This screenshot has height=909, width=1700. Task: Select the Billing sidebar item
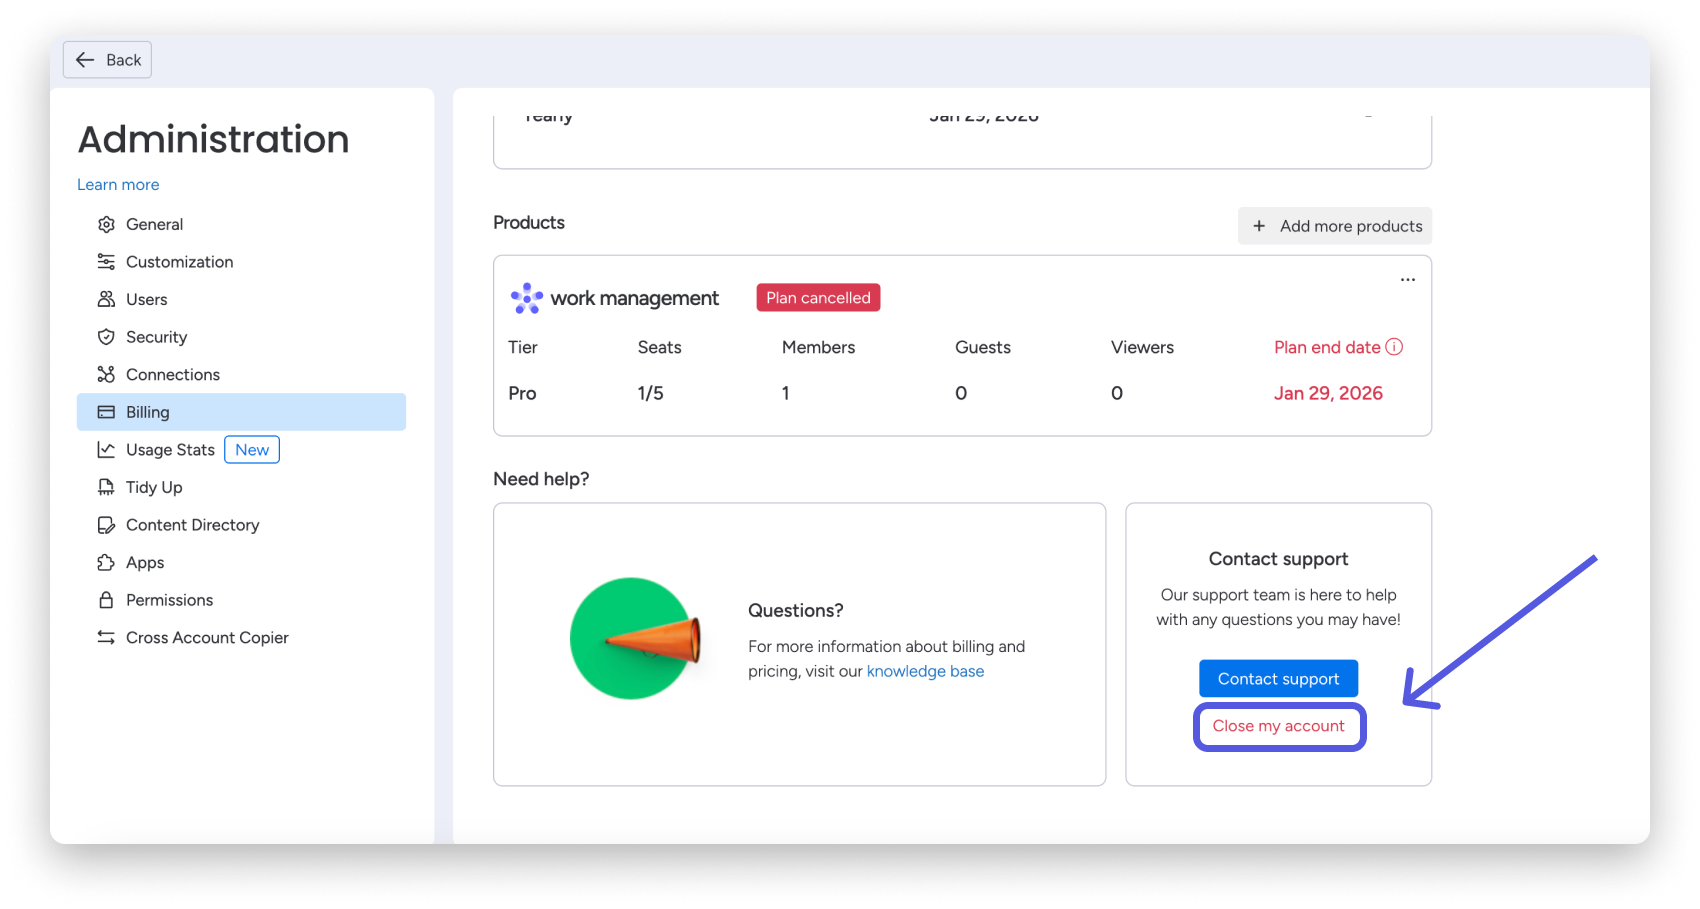[x=241, y=412]
